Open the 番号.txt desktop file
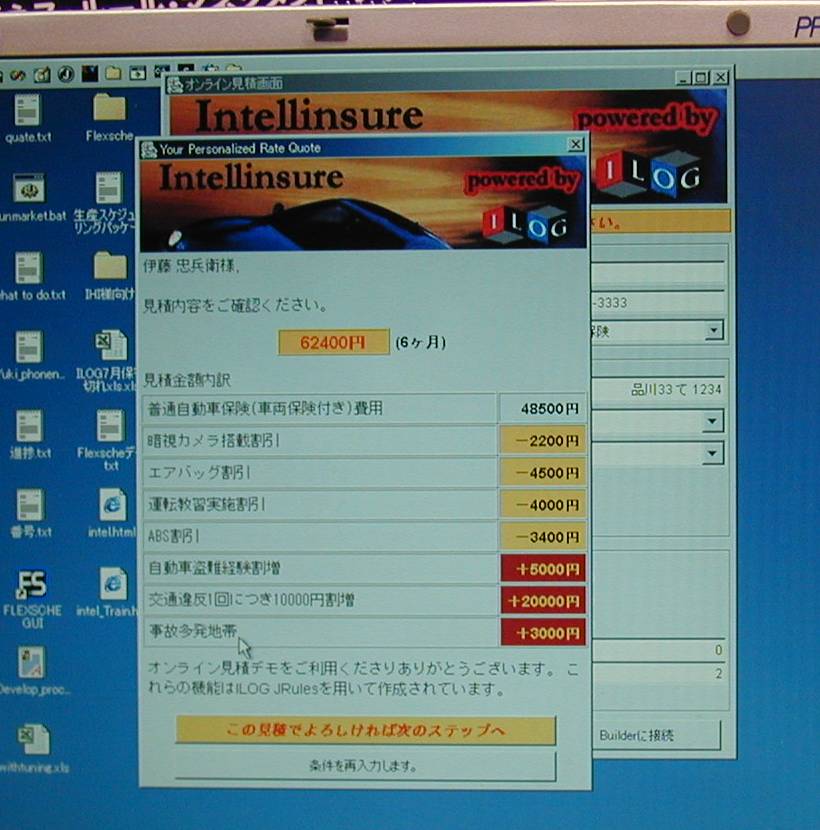 coord(30,513)
